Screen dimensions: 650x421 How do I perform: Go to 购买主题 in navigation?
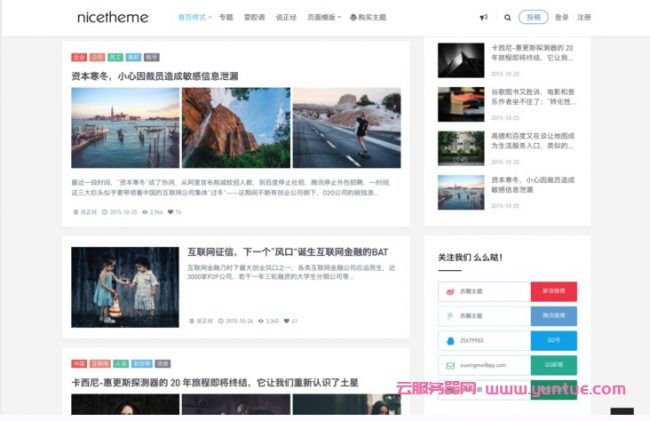tap(368, 17)
